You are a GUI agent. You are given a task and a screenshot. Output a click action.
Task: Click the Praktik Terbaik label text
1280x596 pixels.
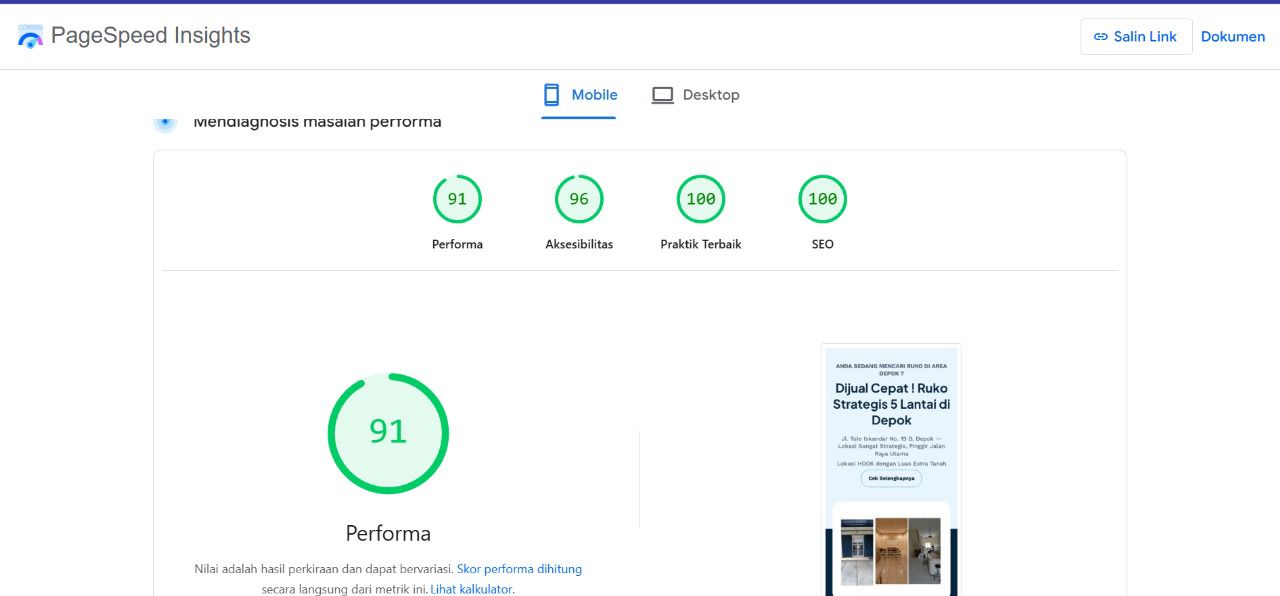click(701, 244)
